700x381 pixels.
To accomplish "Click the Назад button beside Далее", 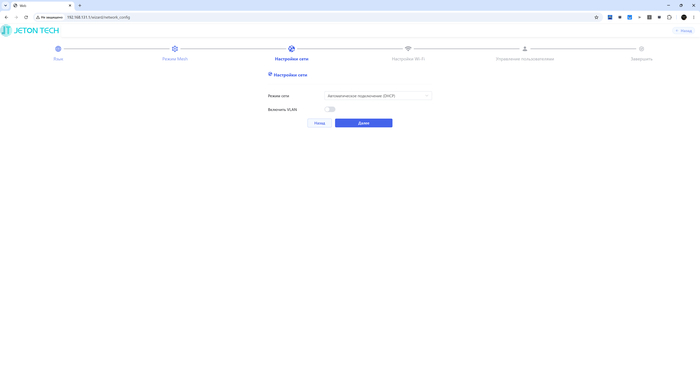I will click(x=320, y=123).
